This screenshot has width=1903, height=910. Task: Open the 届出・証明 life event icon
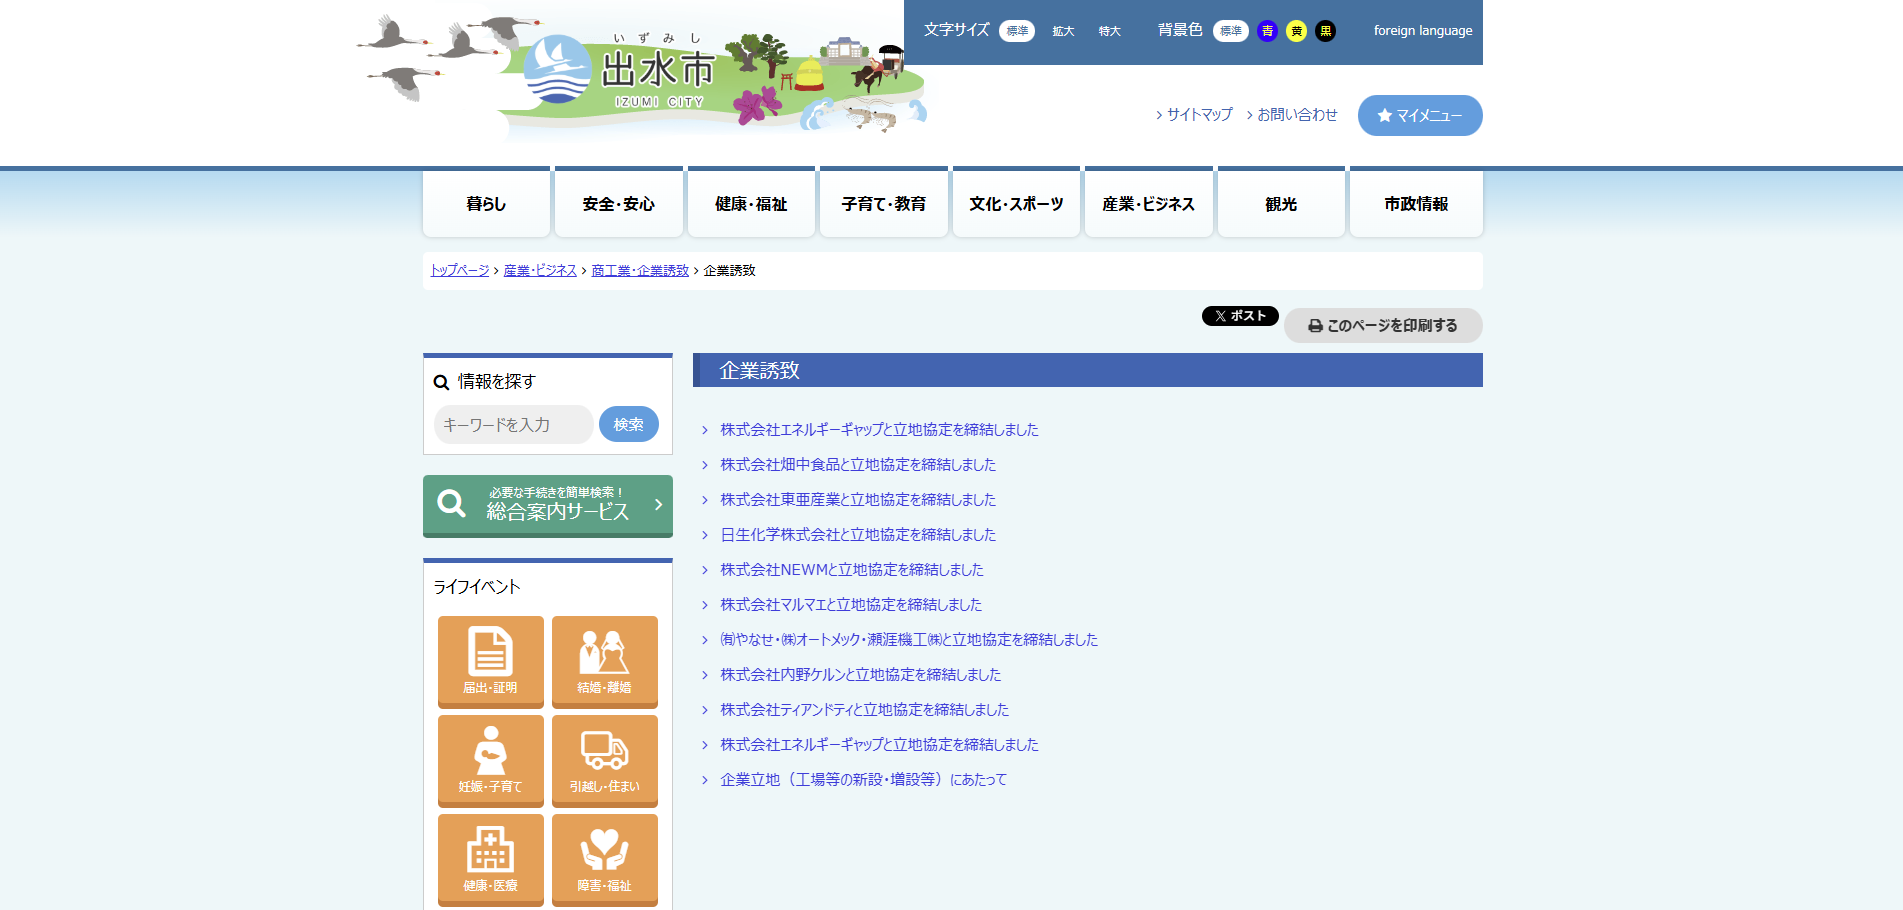pos(490,661)
